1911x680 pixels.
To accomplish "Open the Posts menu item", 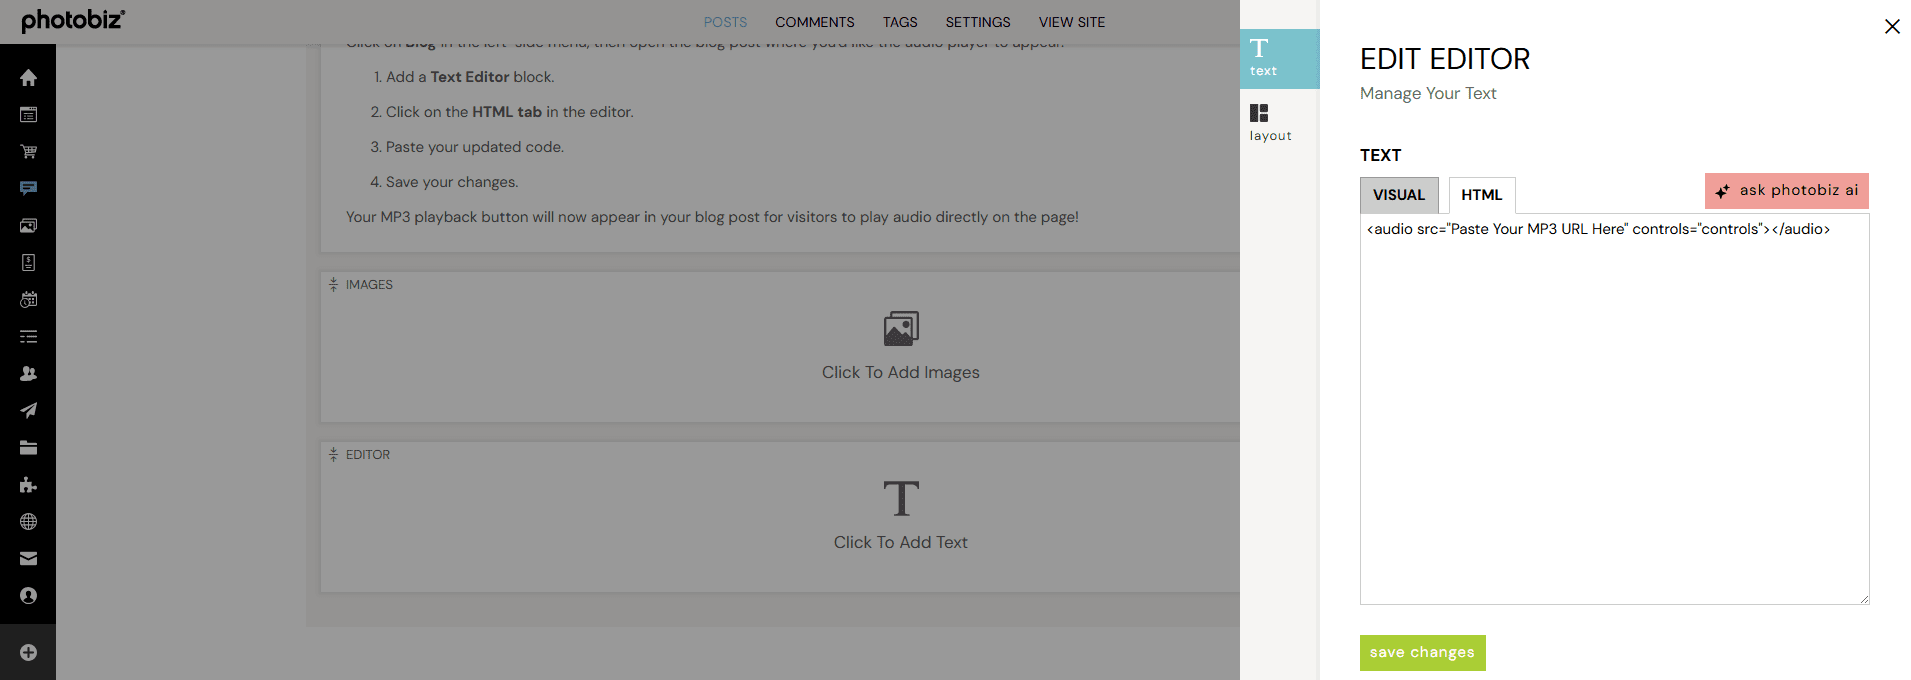I will [x=725, y=22].
